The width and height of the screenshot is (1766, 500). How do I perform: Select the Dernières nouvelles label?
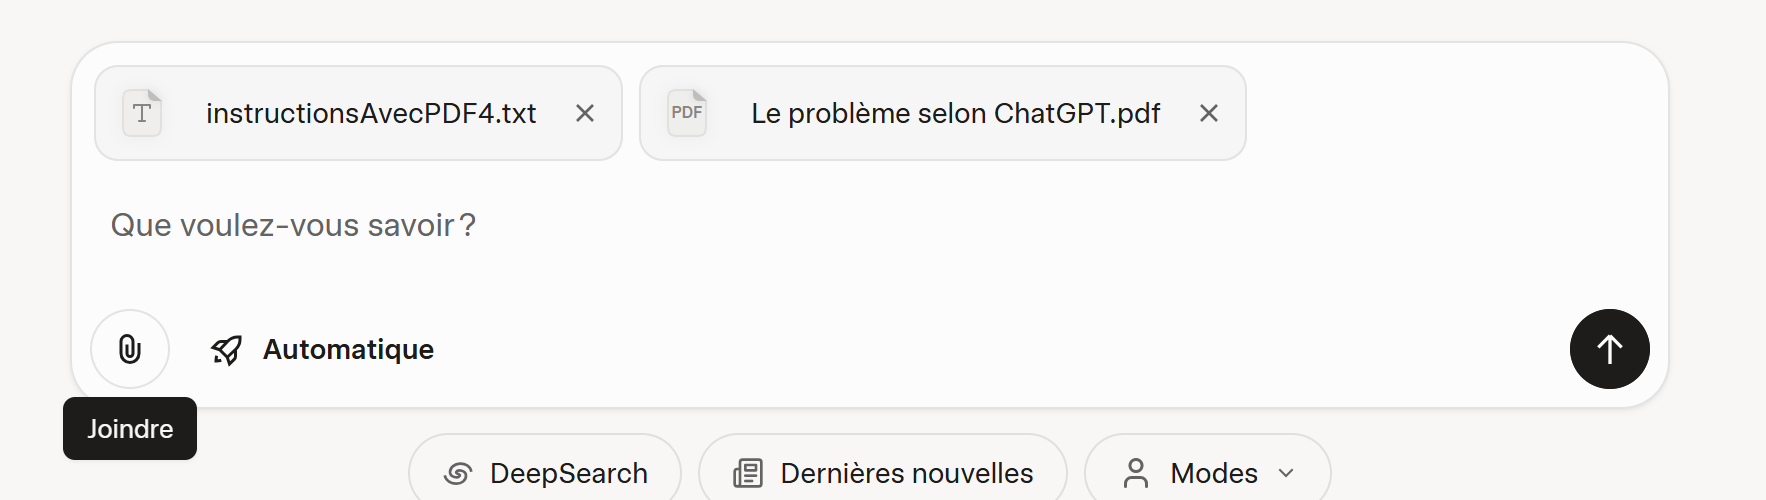pyautogui.click(x=906, y=473)
